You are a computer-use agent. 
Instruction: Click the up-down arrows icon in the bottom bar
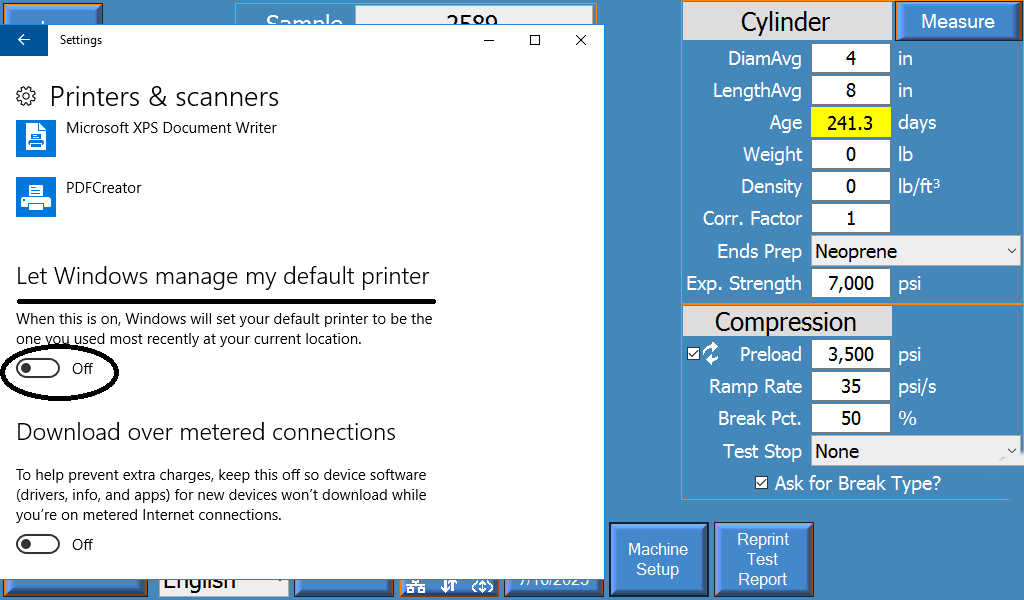point(449,586)
